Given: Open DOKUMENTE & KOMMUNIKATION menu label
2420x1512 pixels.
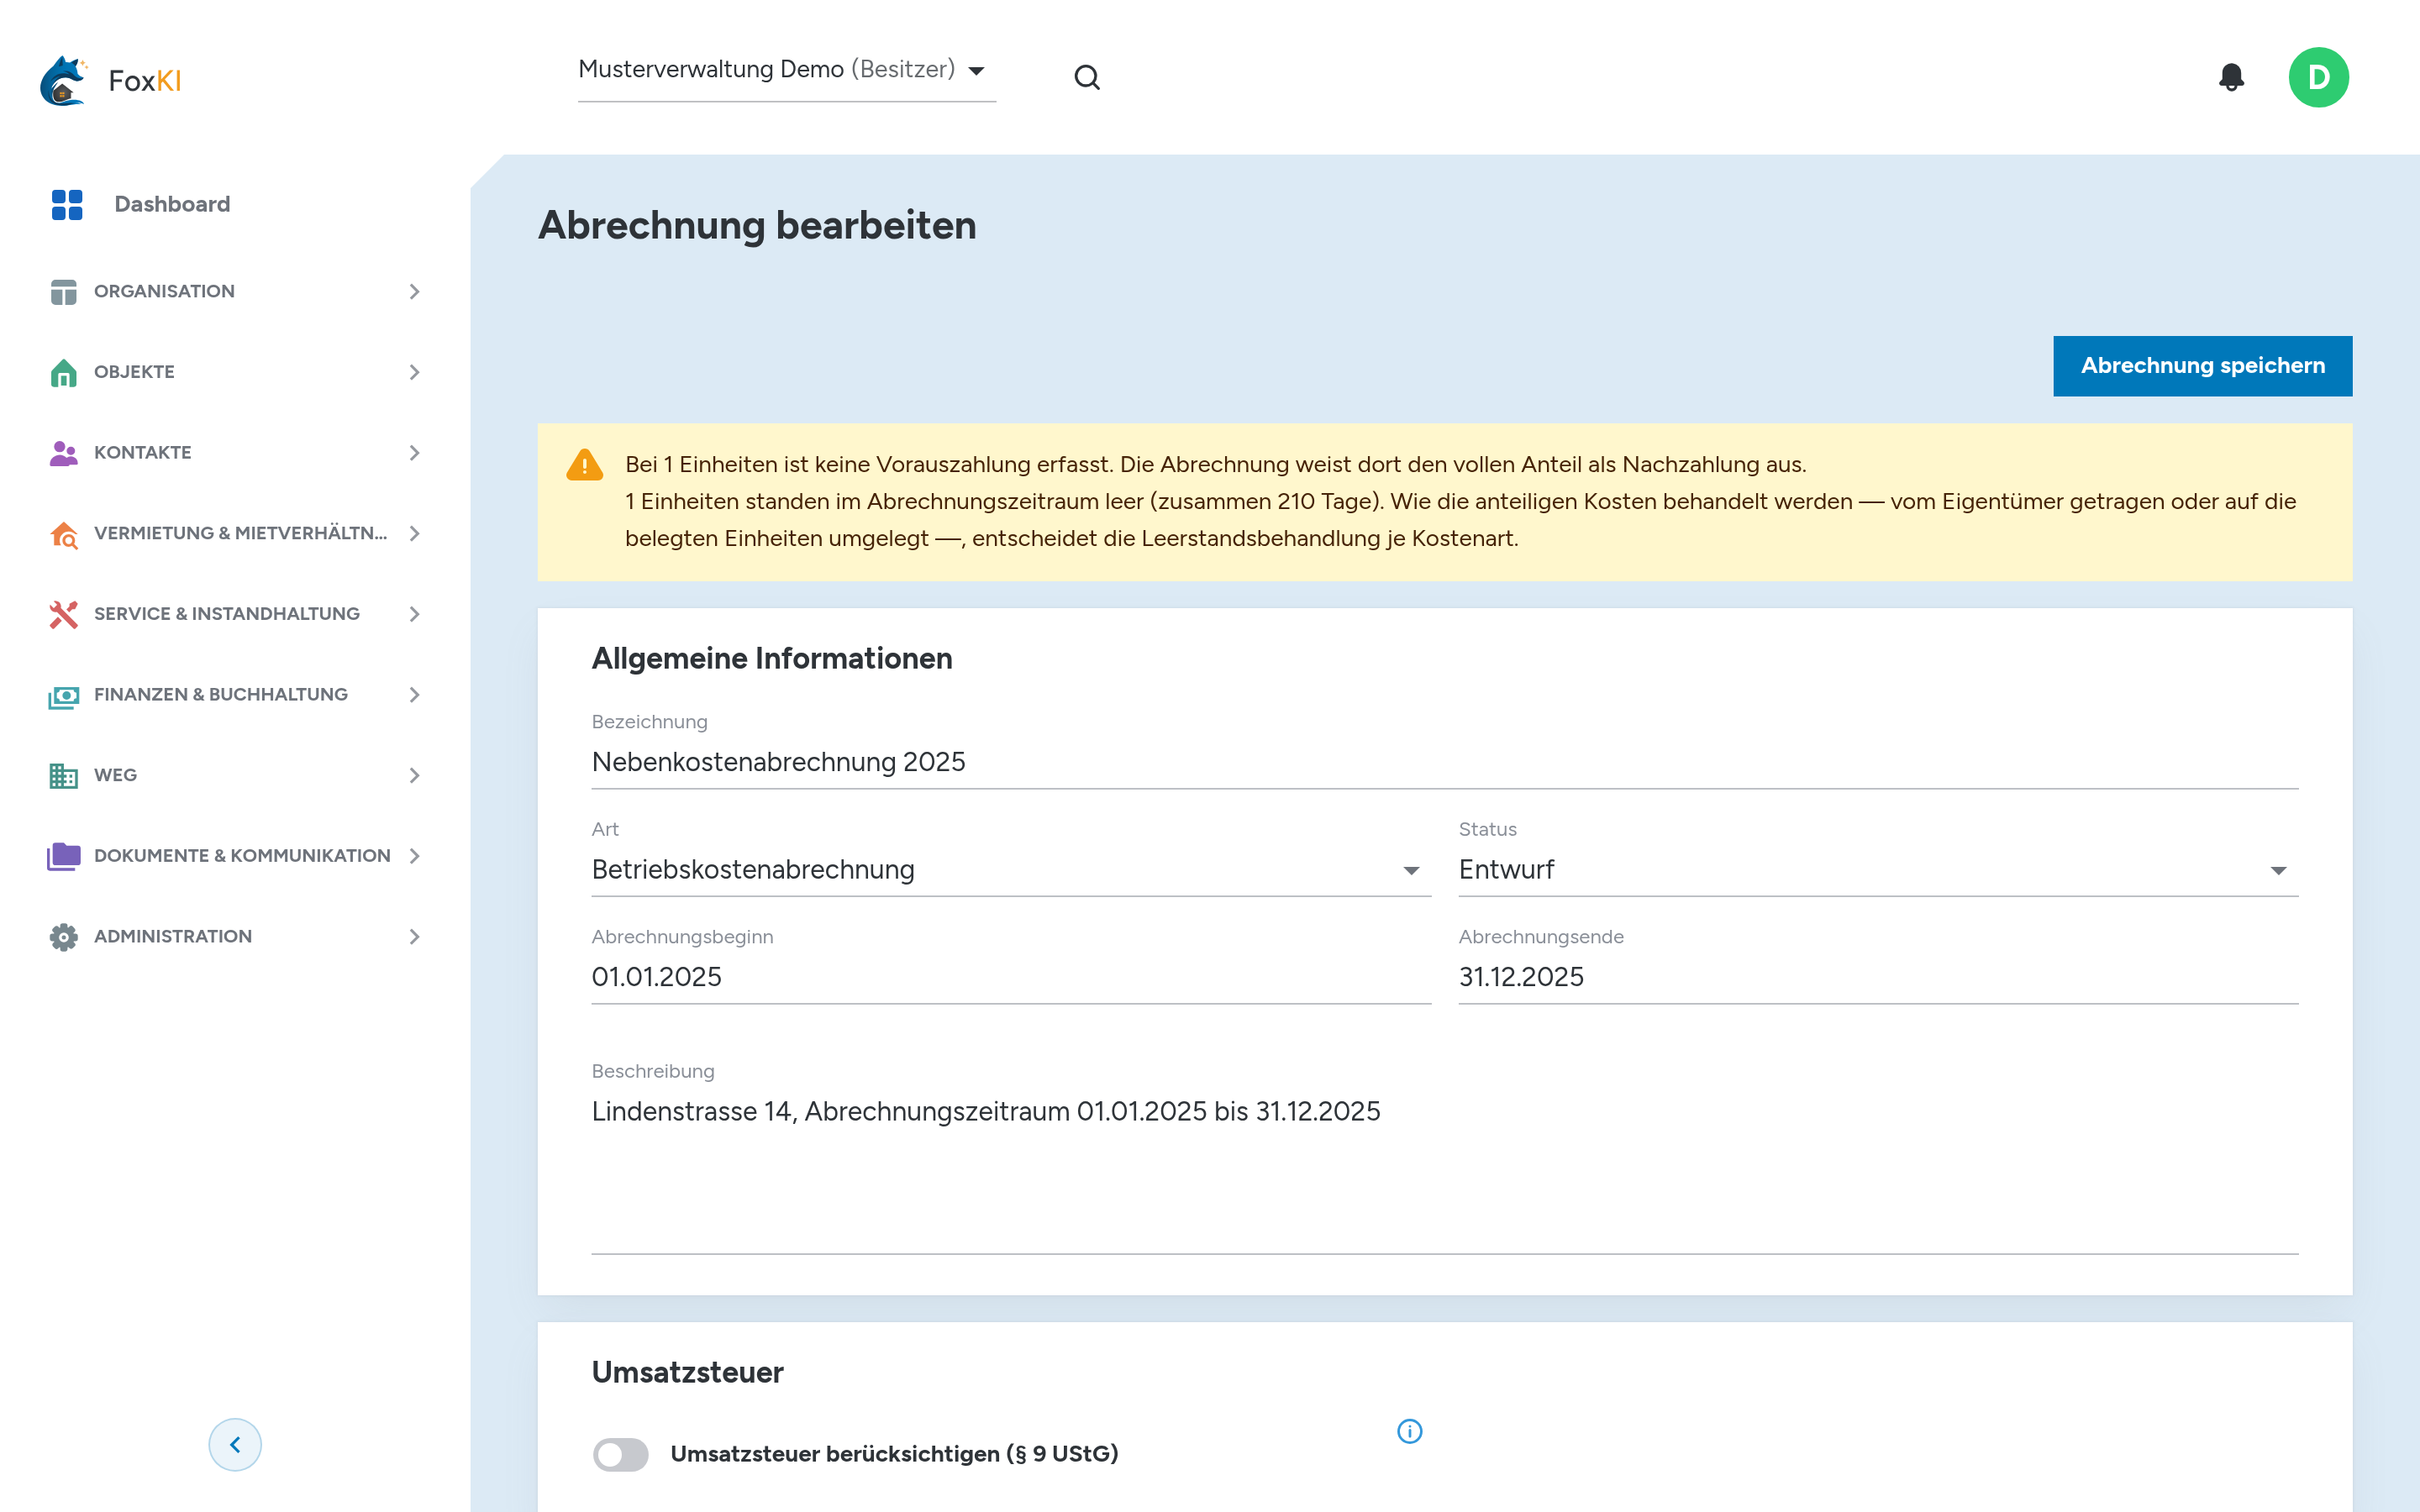Looking at the screenshot, I should tap(242, 856).
